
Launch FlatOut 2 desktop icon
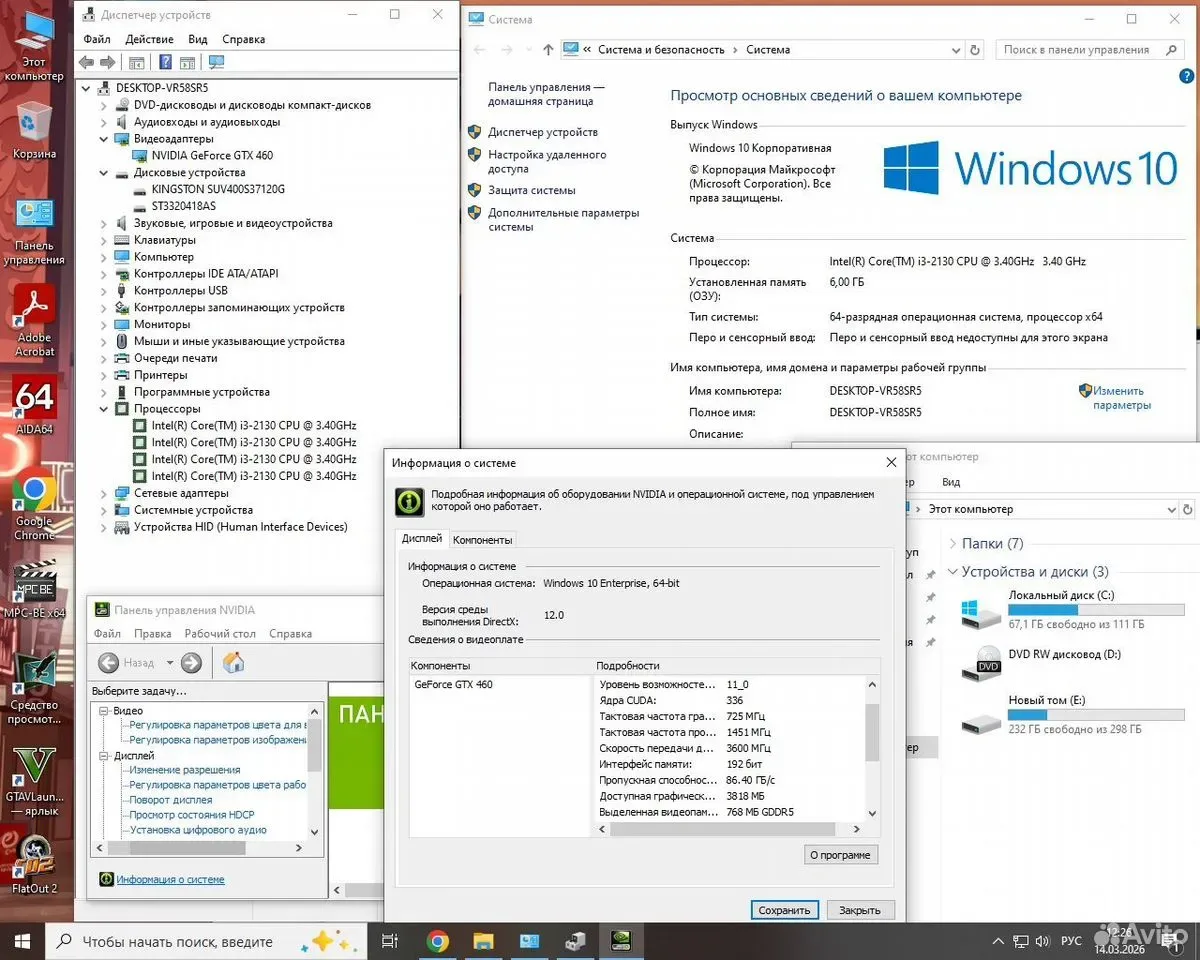[x=34, y=866]
